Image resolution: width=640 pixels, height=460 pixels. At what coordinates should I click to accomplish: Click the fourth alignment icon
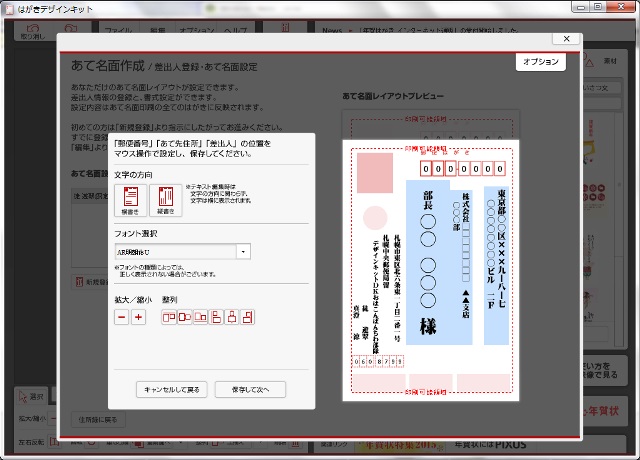tap(216, 317)
